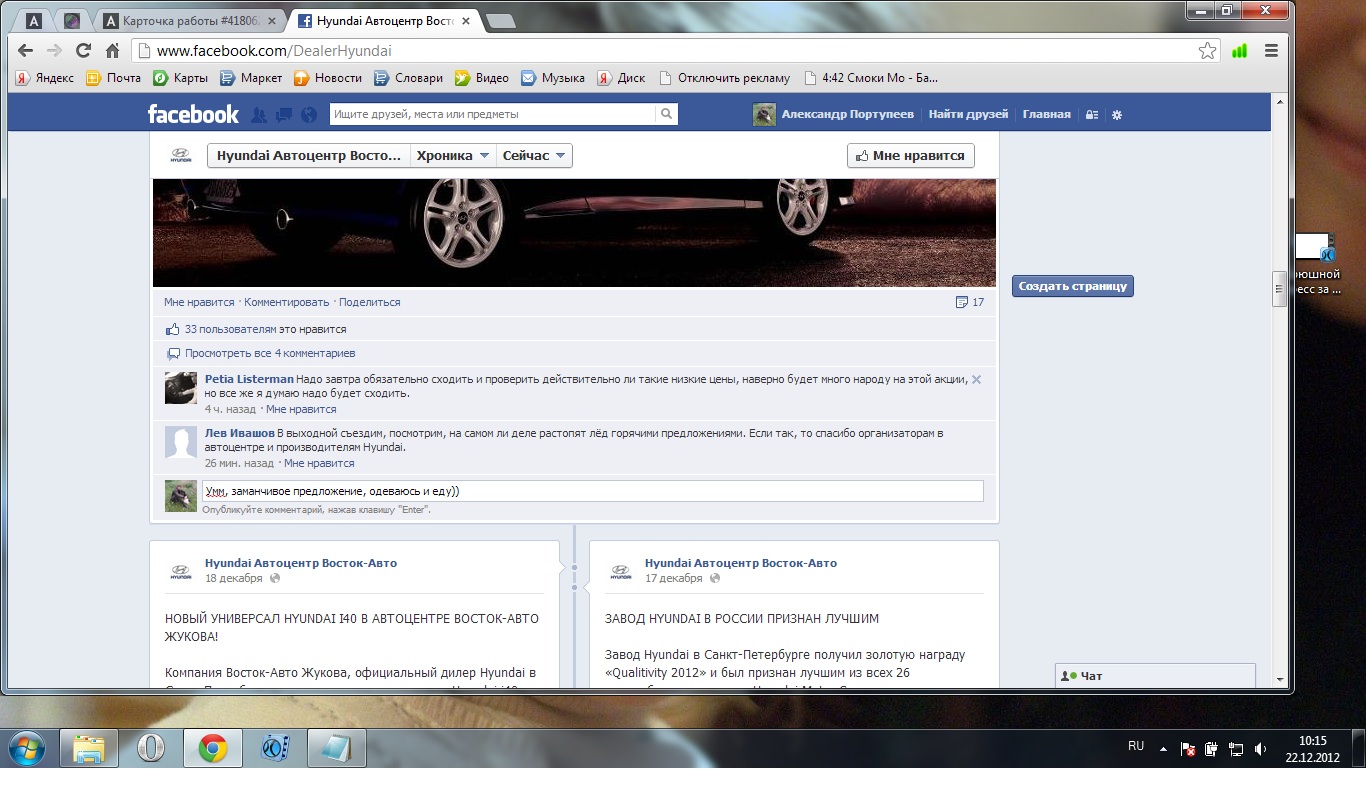Click Поделиться link under photo
Image resolution: width=1366 pixels, height=792 pixels.
370,302
